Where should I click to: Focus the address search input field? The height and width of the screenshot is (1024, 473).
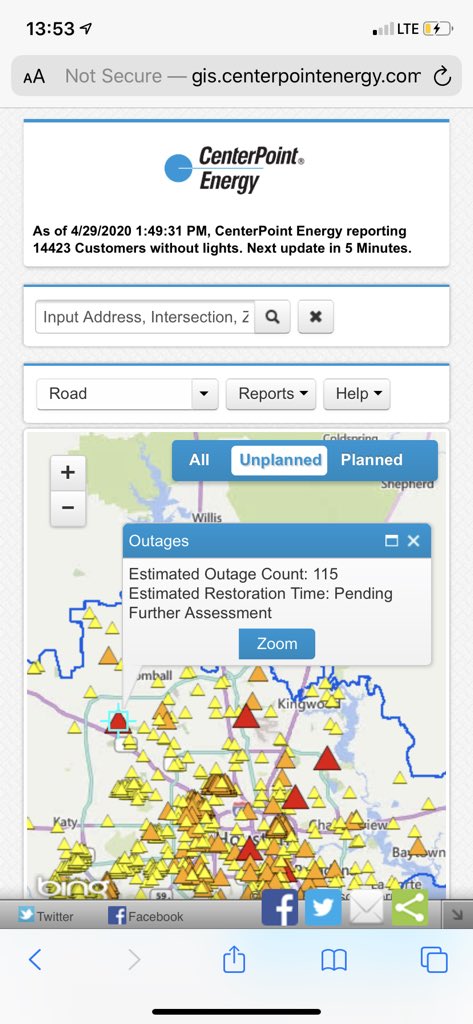[x=145, y=317]
